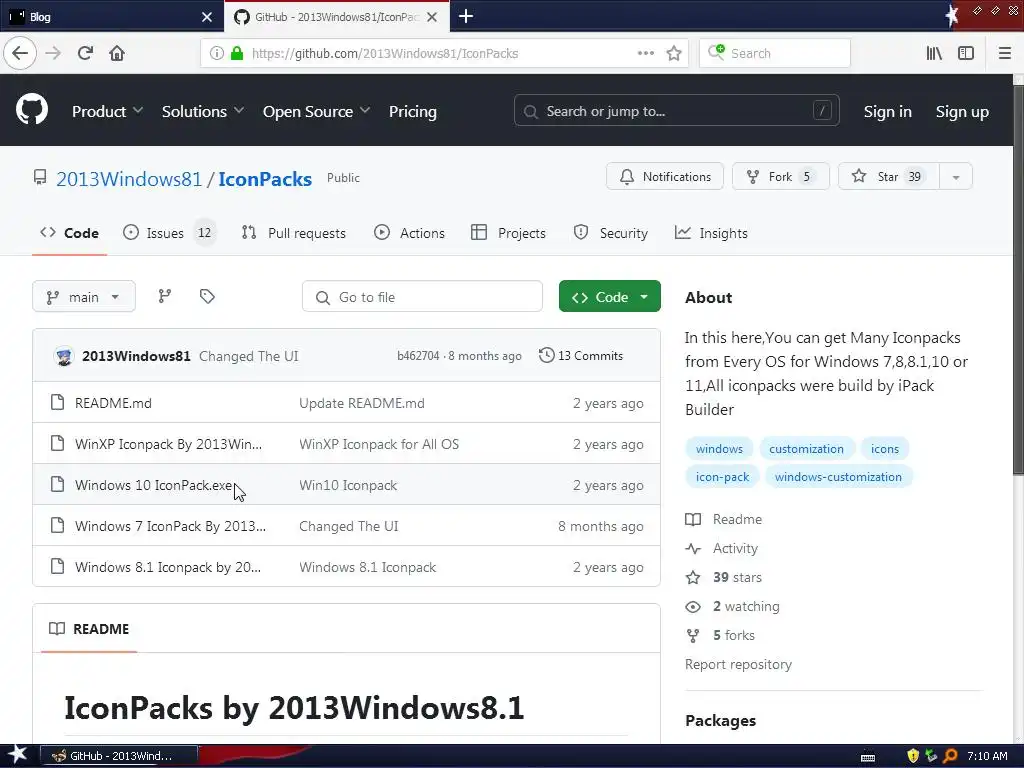This screenshot has width=1024, height=768.
Task: Open the Actions tab
Action: pos(409,233)
